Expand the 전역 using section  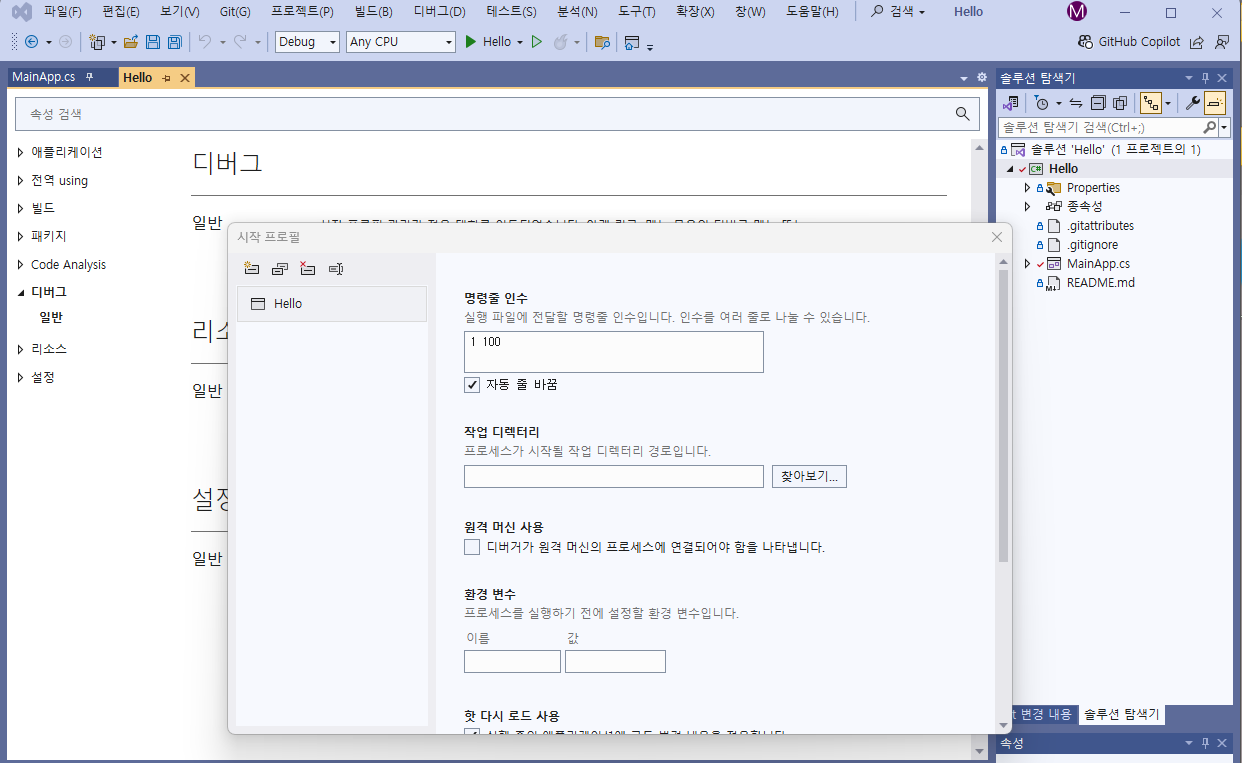point(21,181)
